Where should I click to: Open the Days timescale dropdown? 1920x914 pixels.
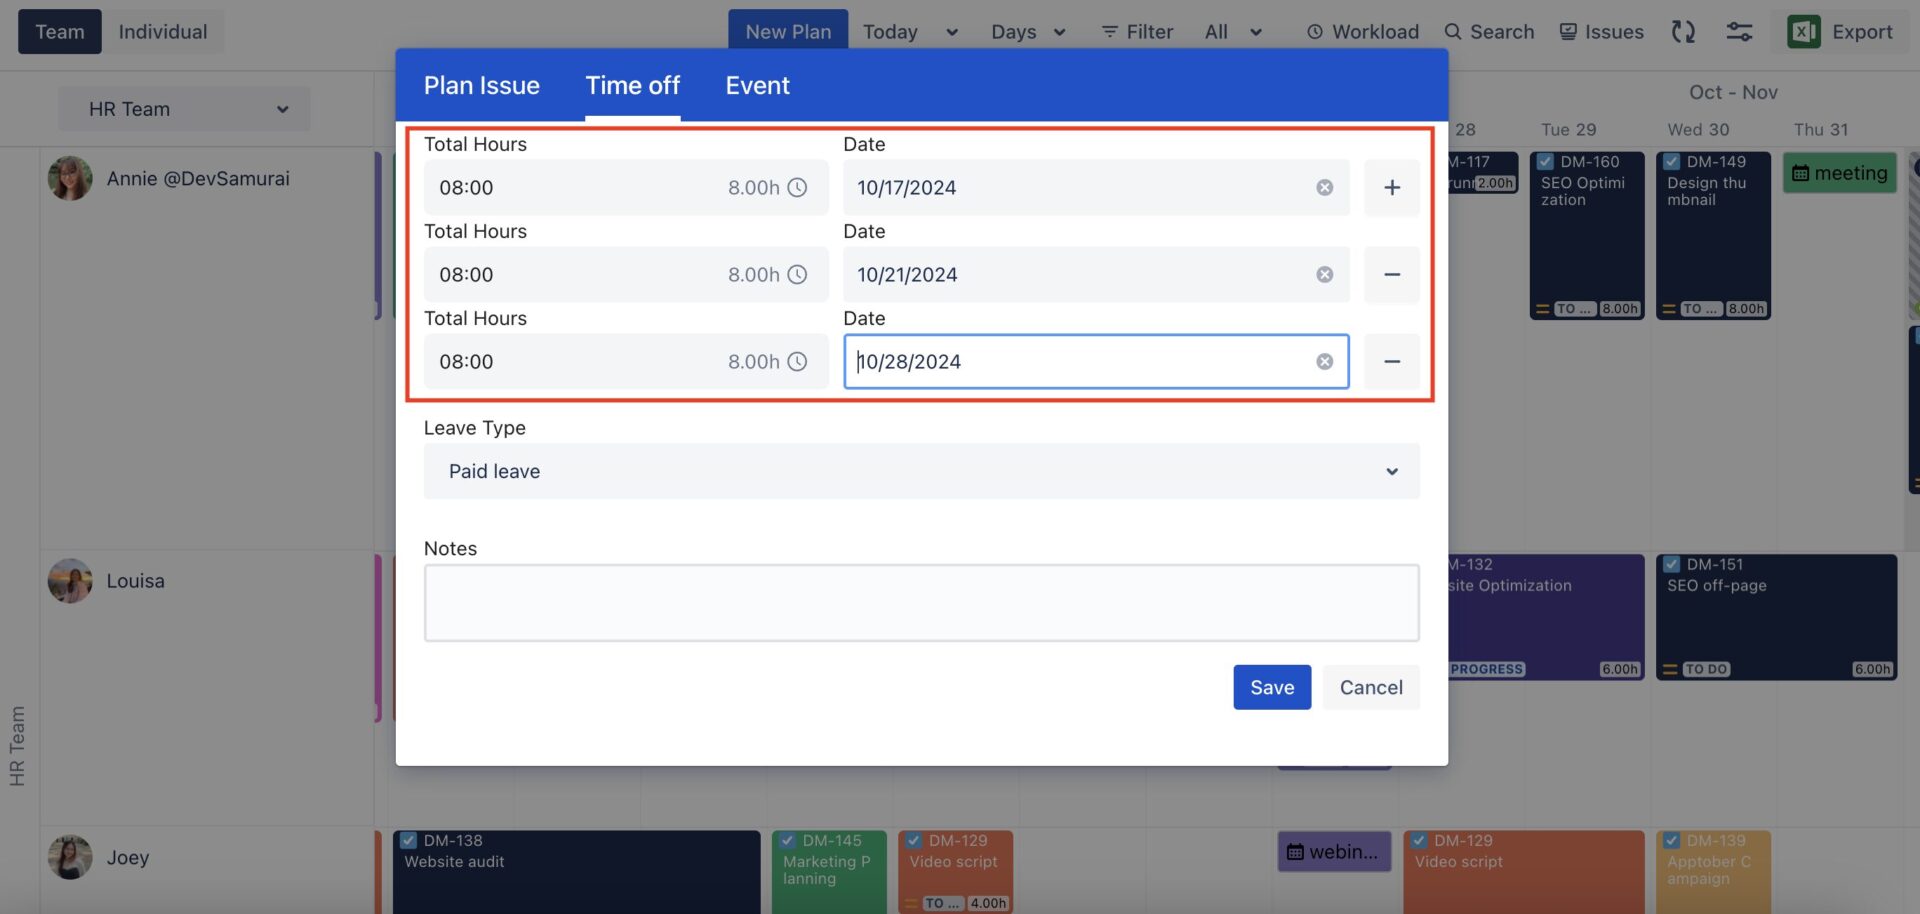click(1028, 32)
